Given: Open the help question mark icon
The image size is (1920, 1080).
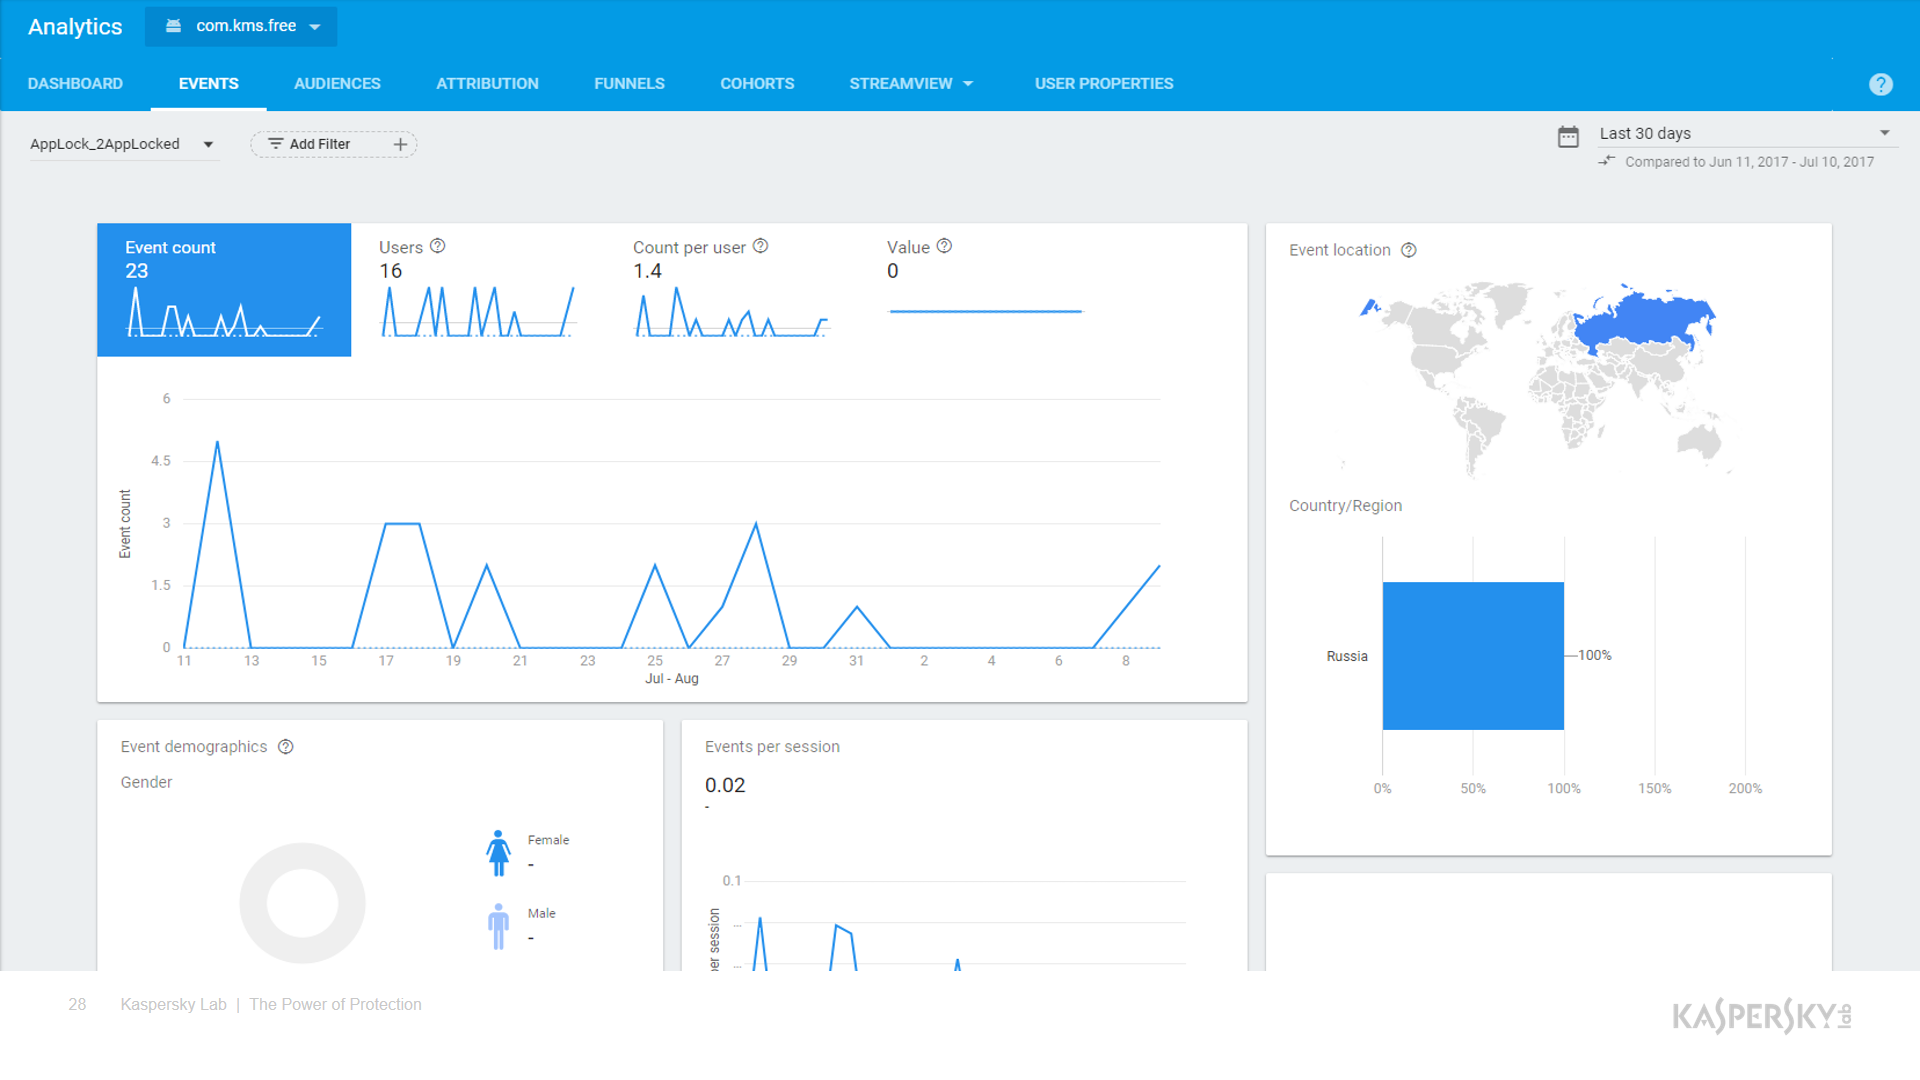Looking at the screenshot, I should click(1880, 84).
